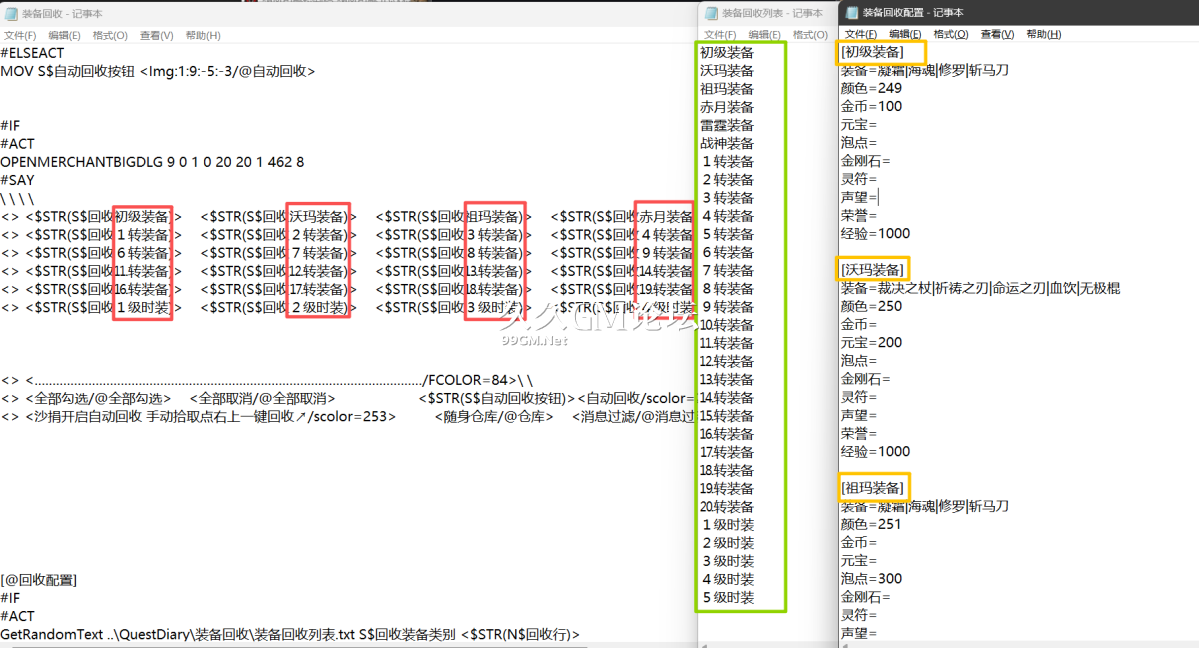Click the Notepad icon in 装备回收配置 title bar
This screenshot has height=648, width=1199.
click(852, 13)
